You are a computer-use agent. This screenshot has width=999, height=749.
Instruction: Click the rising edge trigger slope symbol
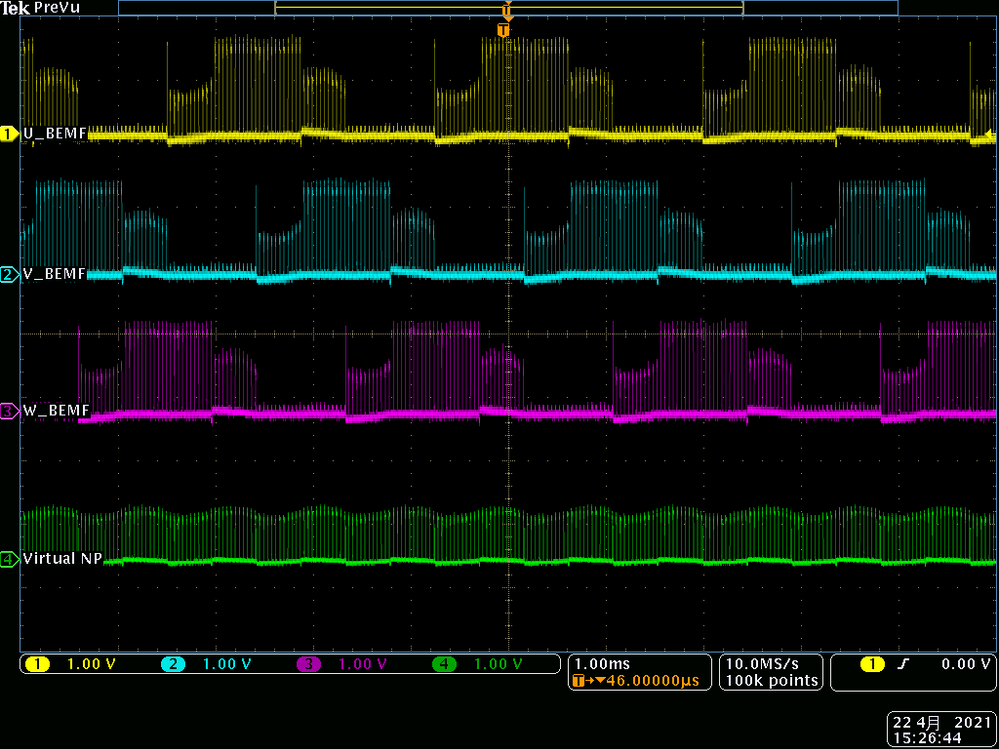tap(902, 664)
